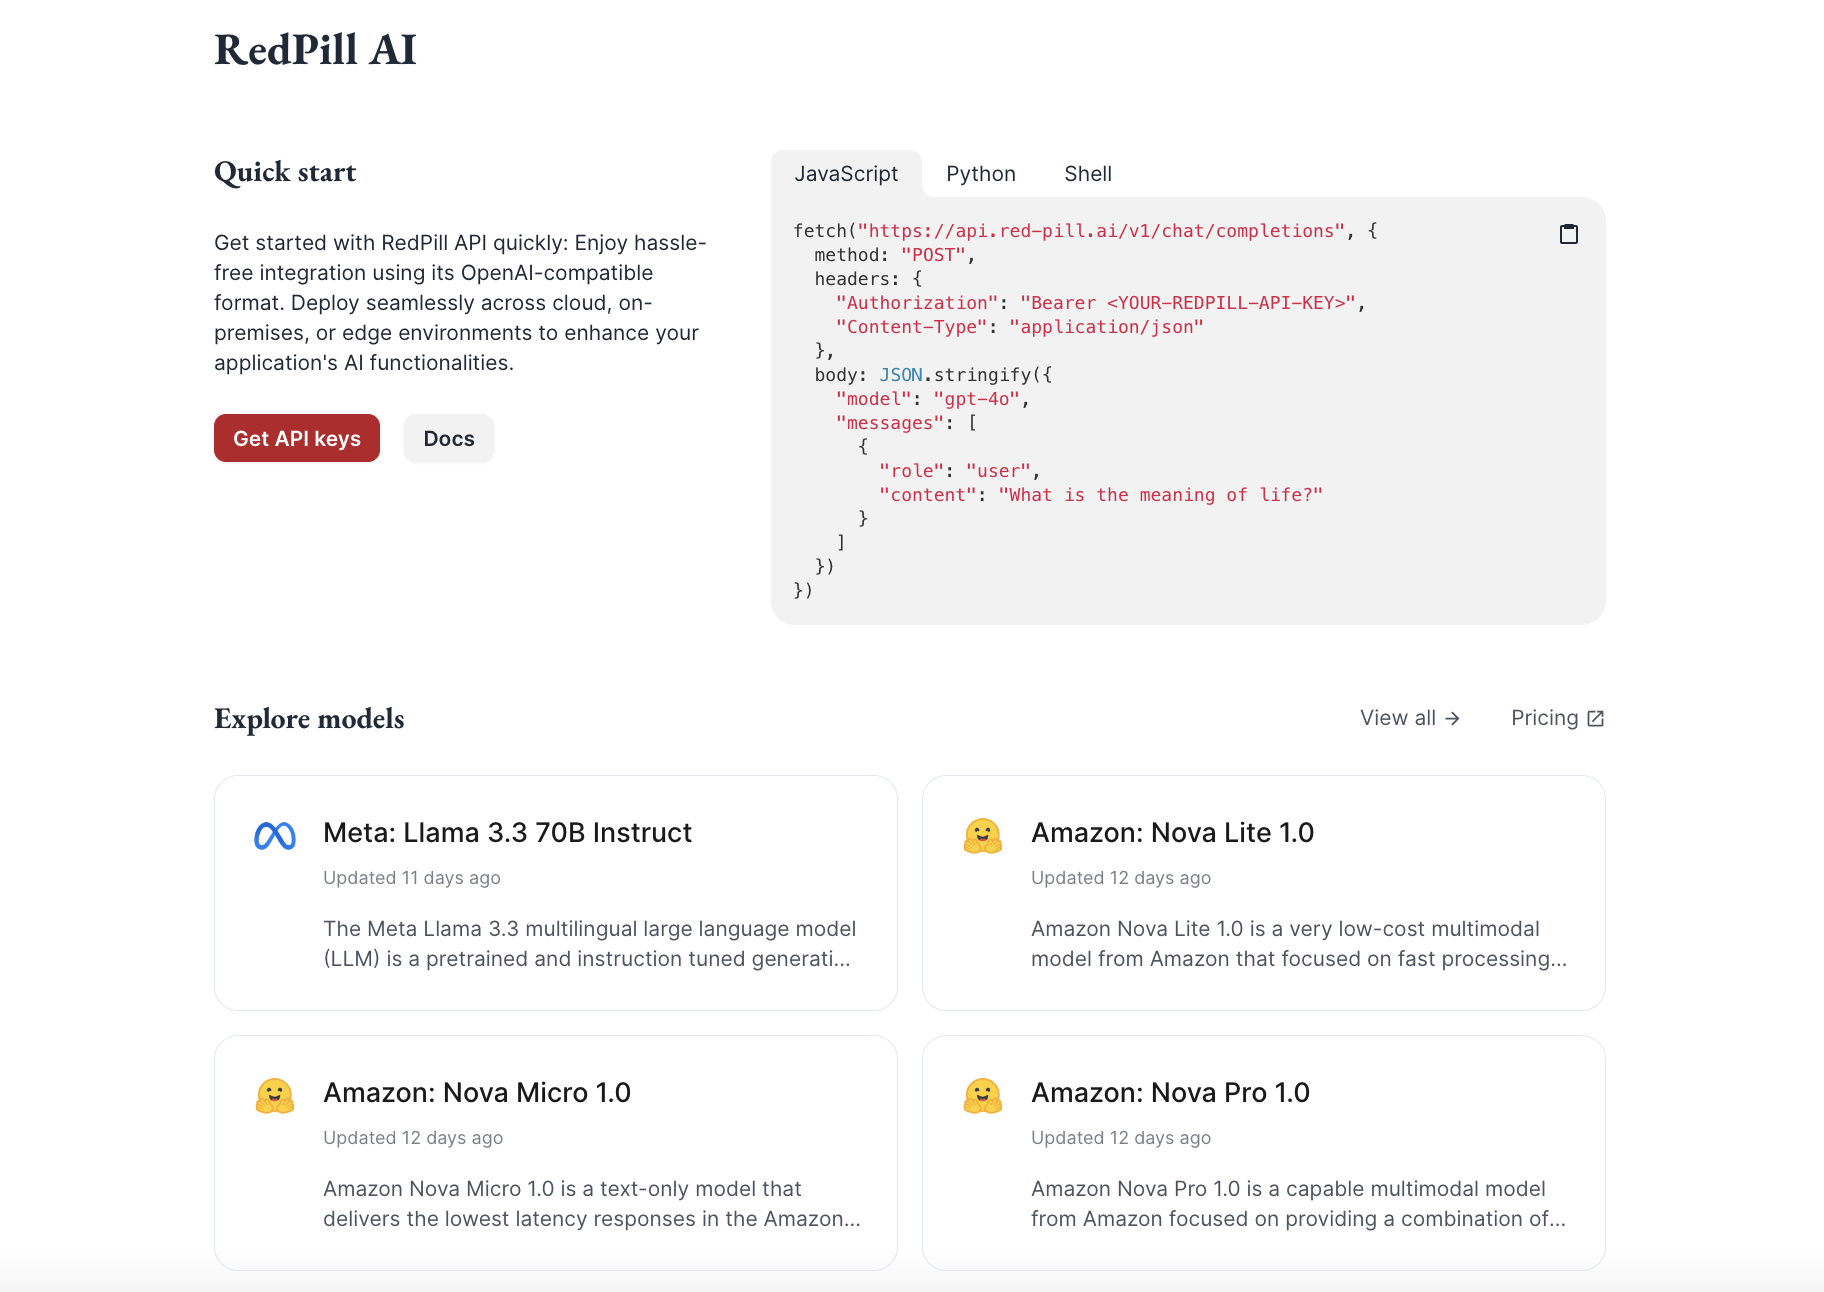This screenshot has width=1824, height=1292.
Task: Click the external link icon next to Pricing
Action: click(1596, 718)
